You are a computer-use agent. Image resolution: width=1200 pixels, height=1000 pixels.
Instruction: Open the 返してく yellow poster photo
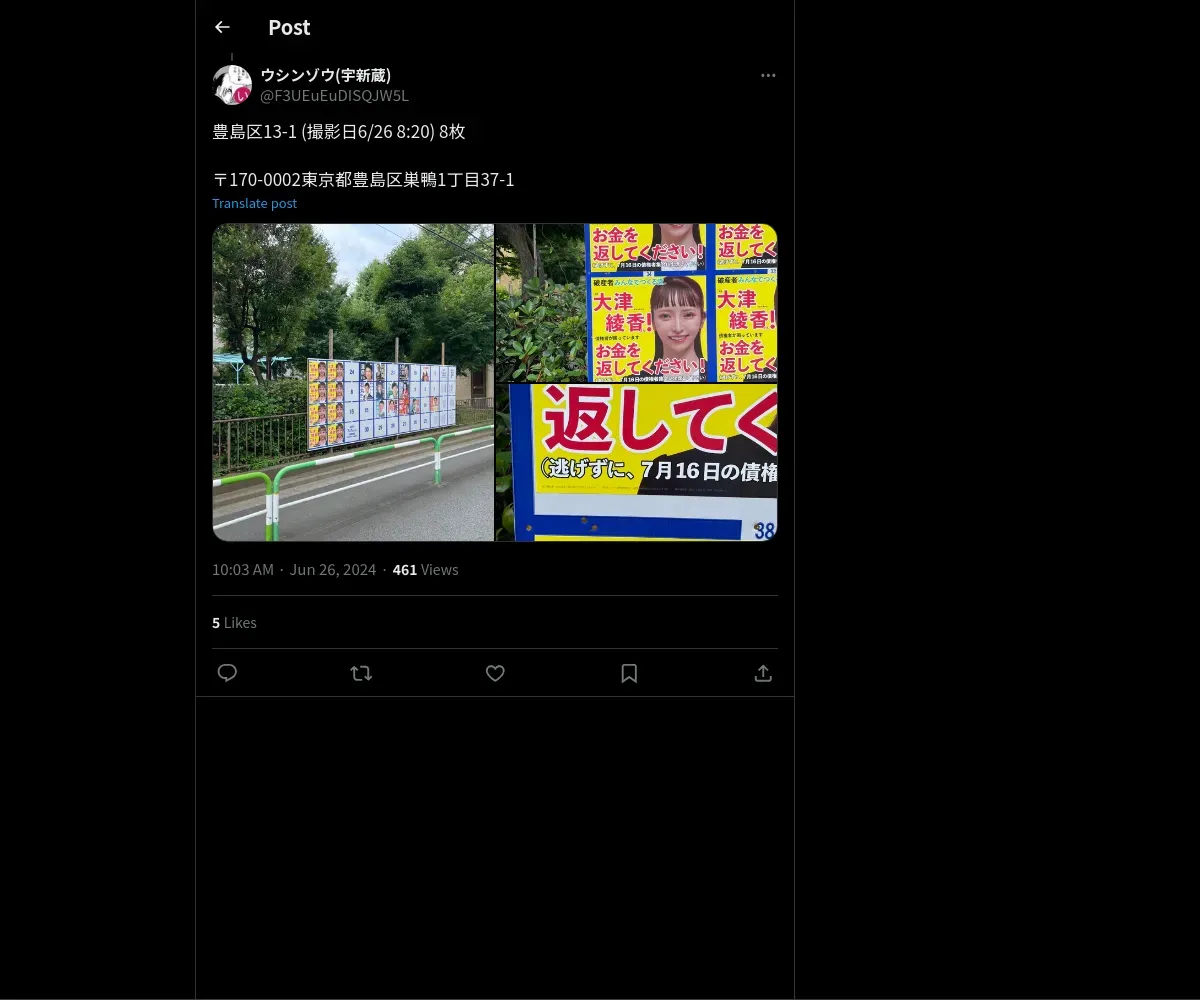click(637, 462)
